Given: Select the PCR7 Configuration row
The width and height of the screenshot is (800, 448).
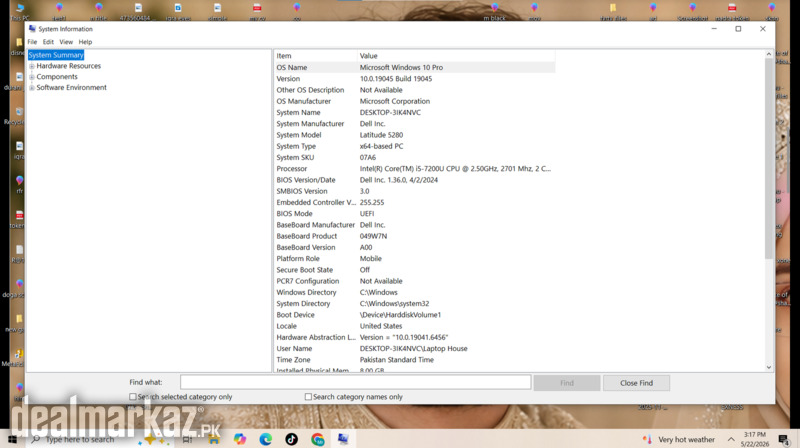Looking at the screenshot, I should (414, 281).
